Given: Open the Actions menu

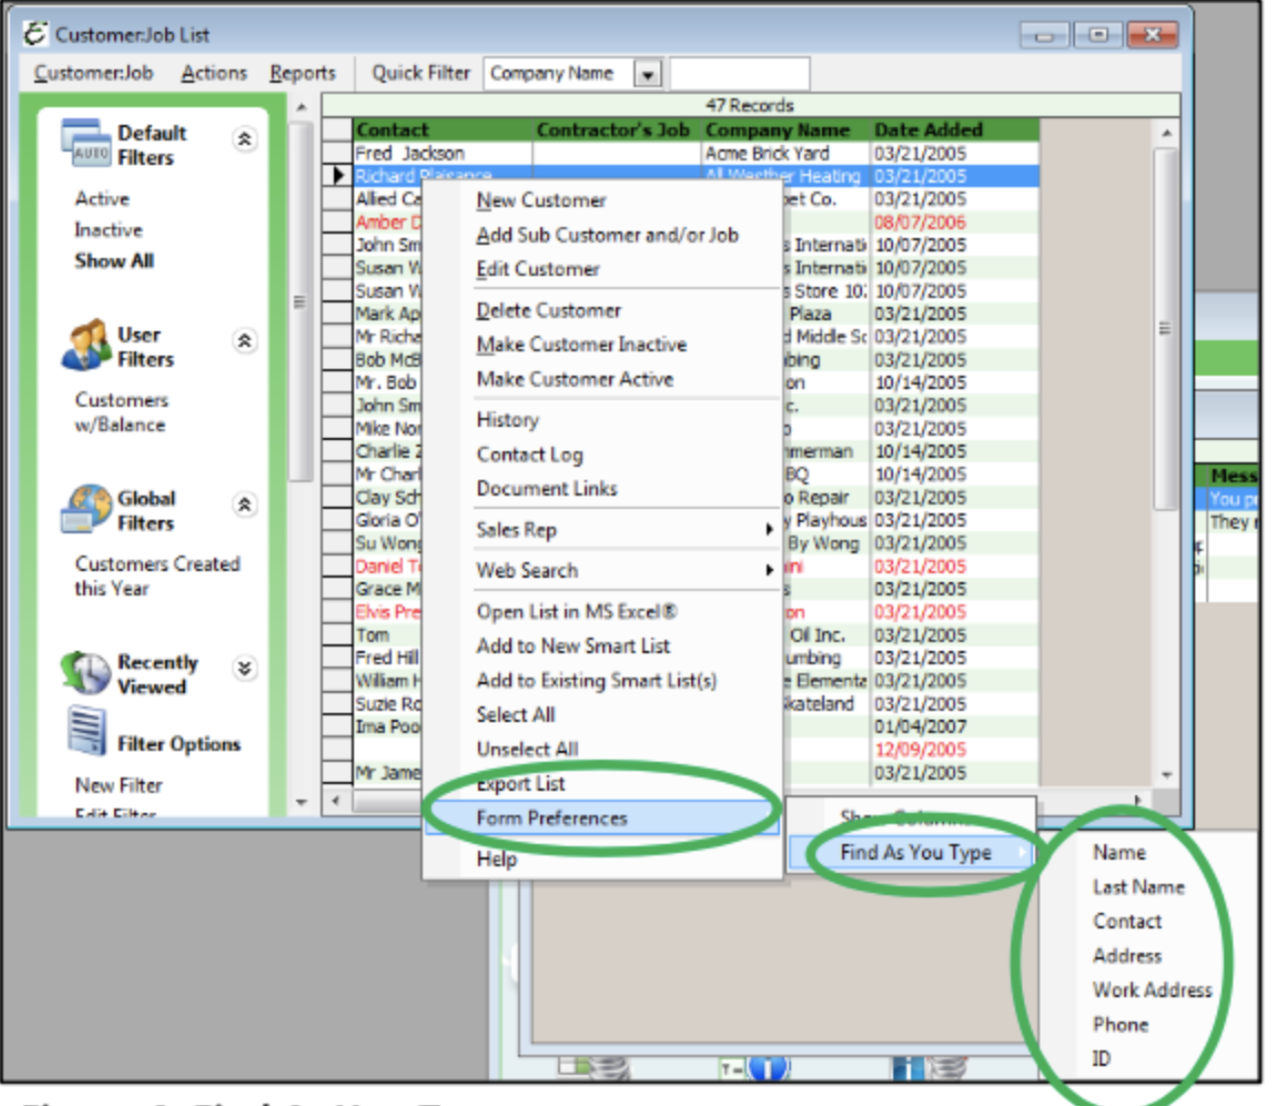Looking at the screenshot, I should click(x=213, y=72).
